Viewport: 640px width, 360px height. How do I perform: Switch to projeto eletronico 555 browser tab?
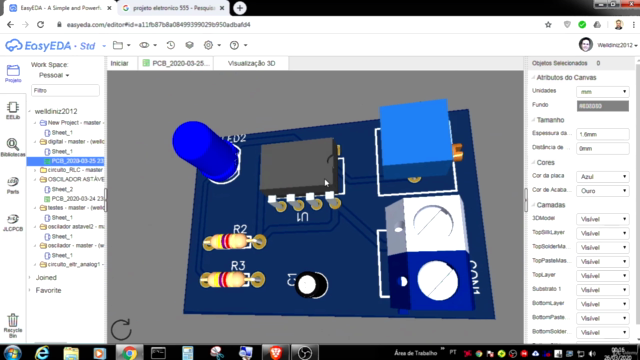click(173, 8)
